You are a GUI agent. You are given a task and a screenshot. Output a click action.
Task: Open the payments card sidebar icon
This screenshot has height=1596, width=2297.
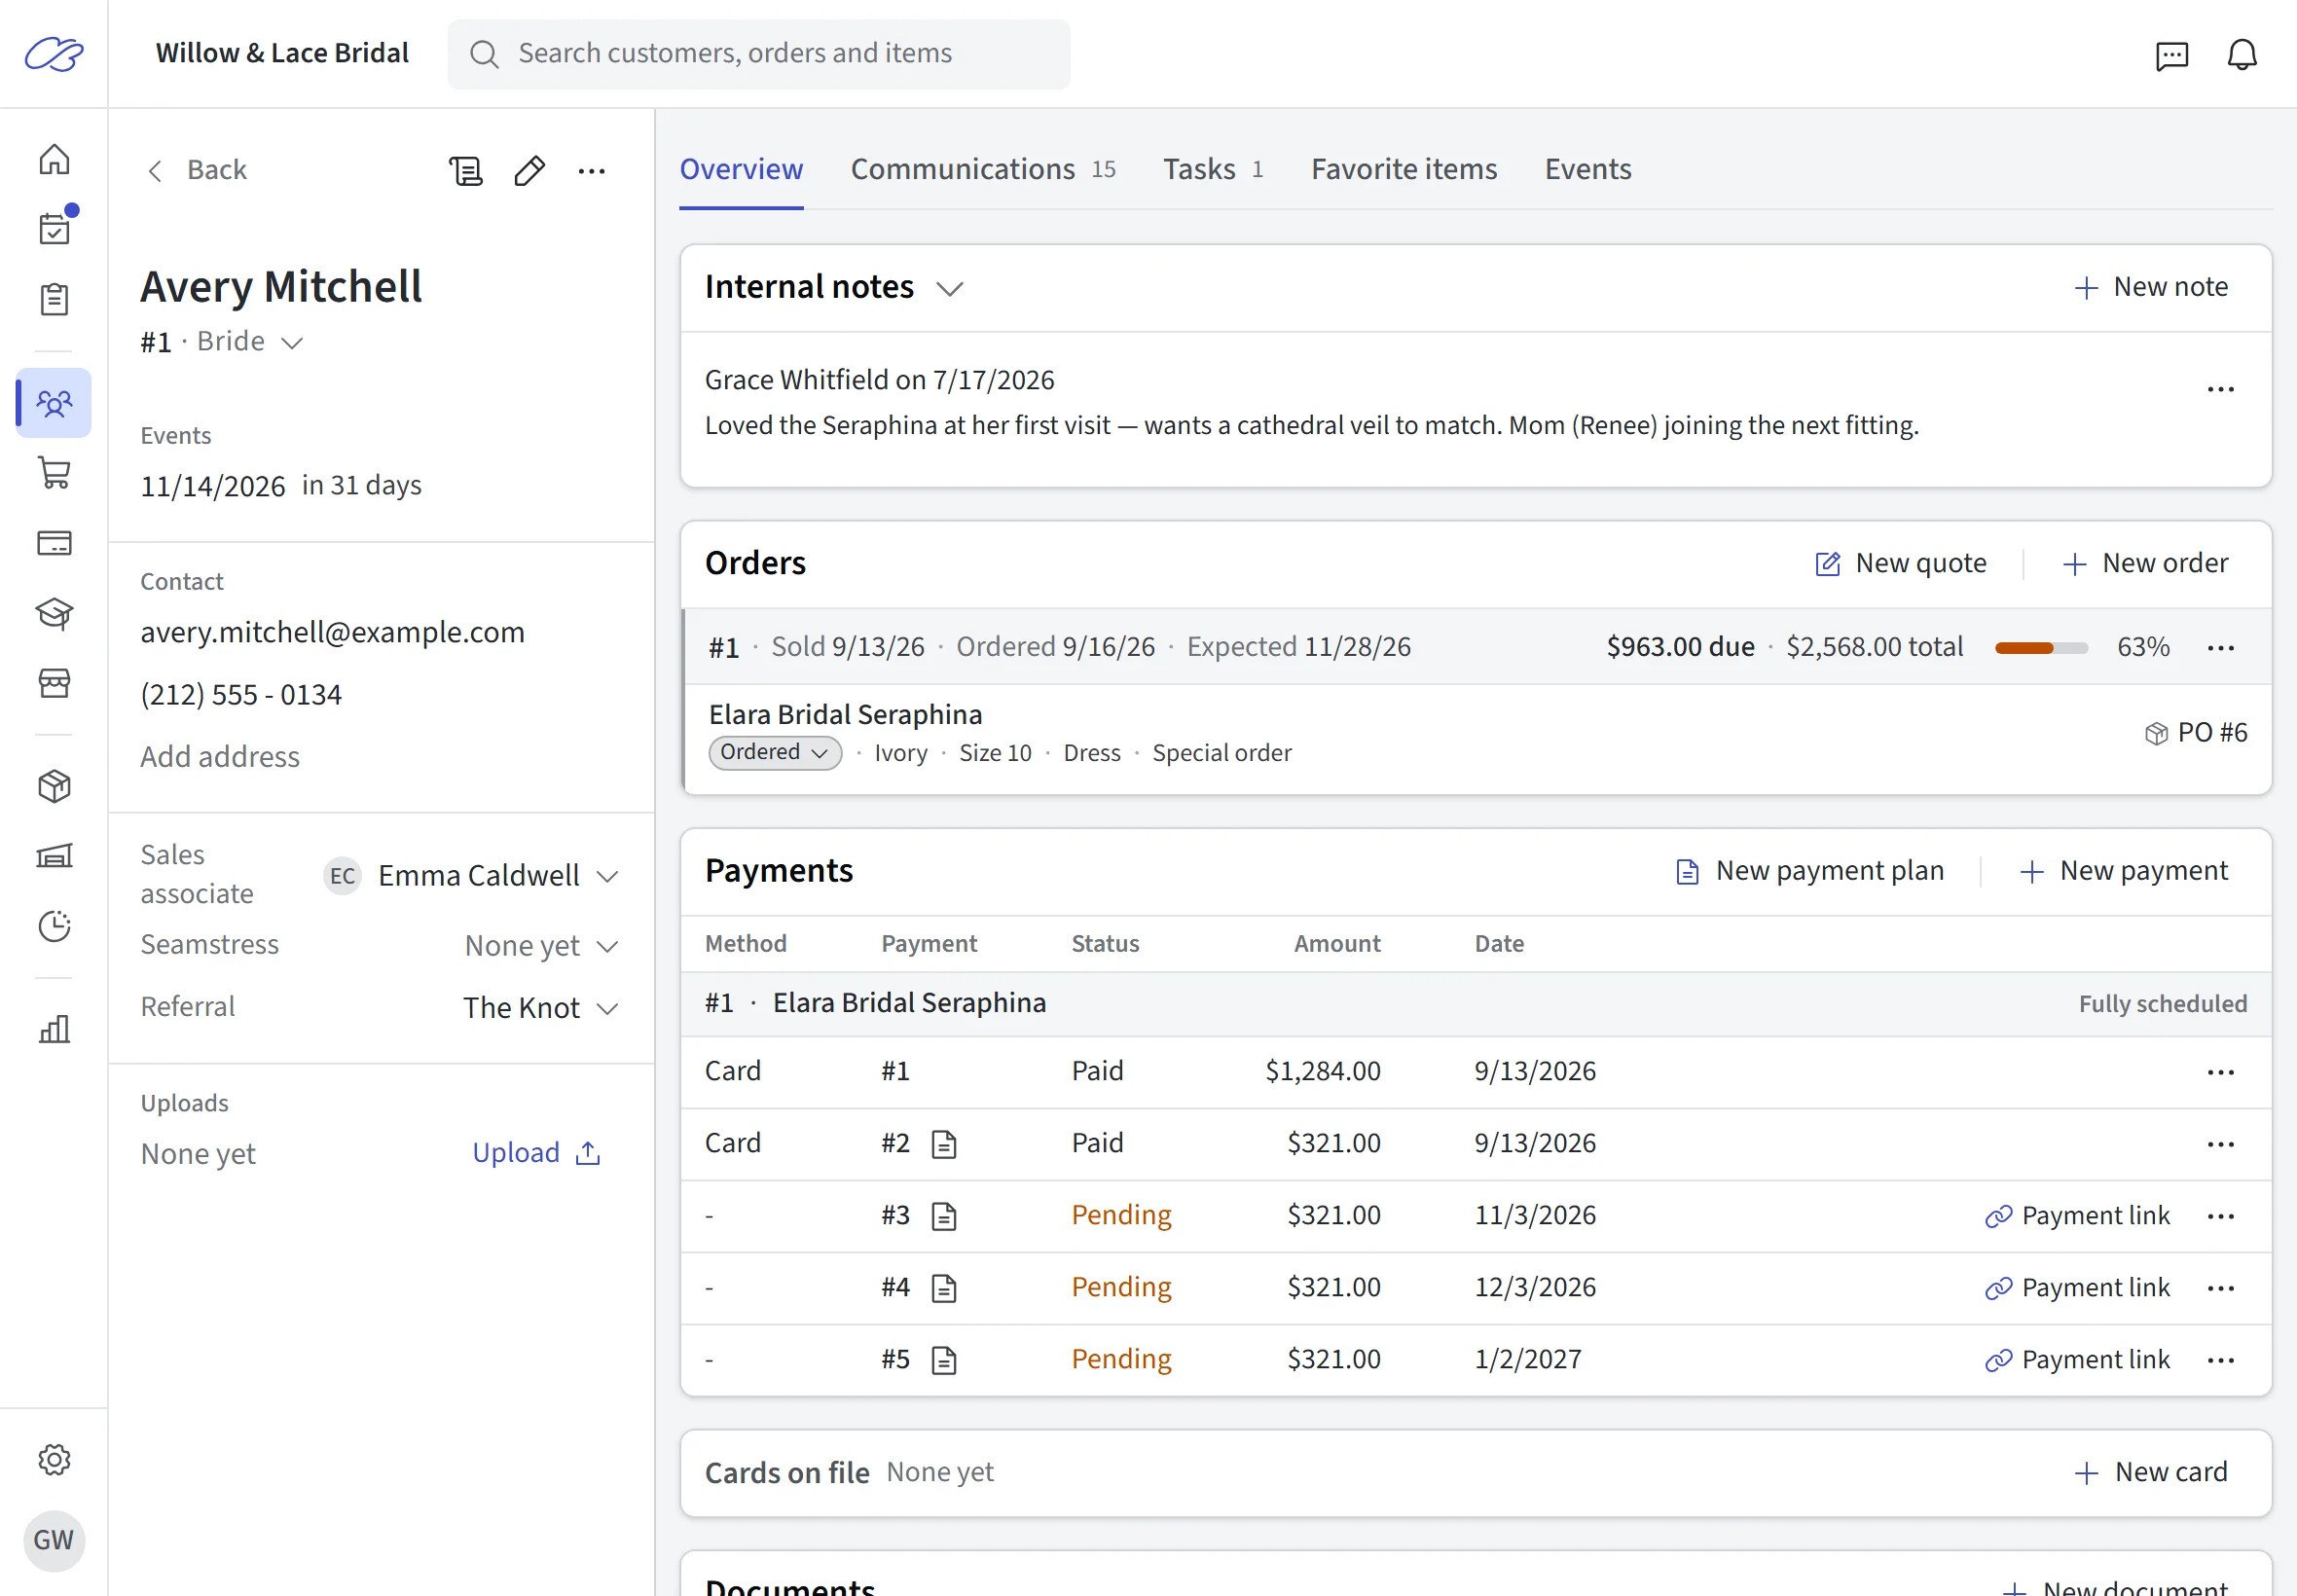pyautogui.click(x=54, y=543)
